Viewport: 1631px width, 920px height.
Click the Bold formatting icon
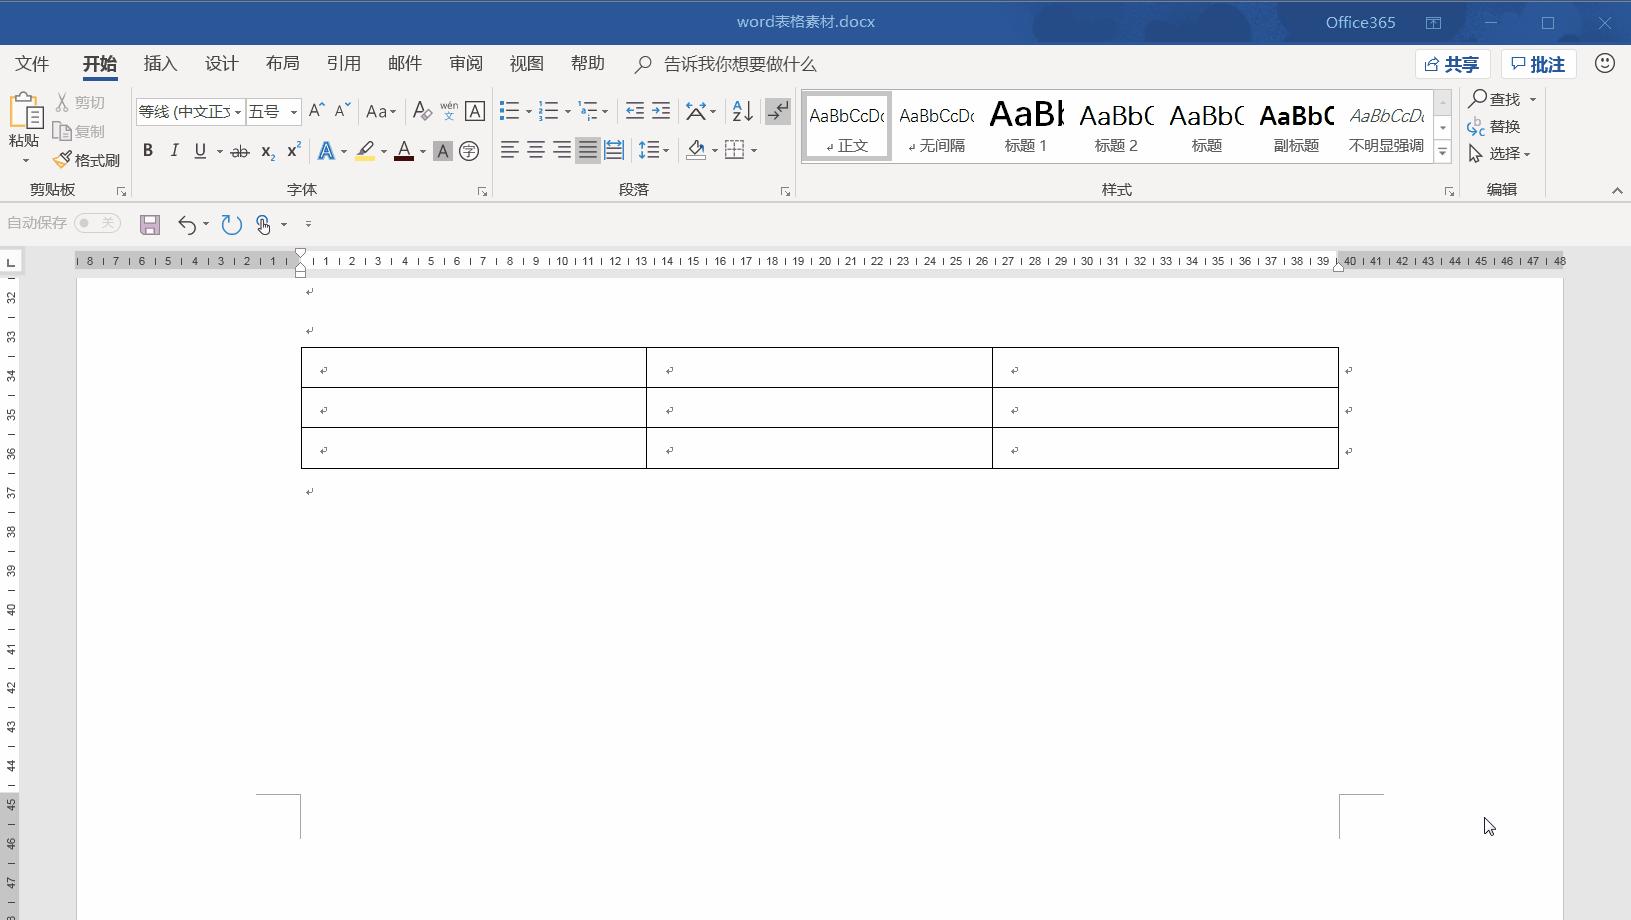(x=148, y=151)
